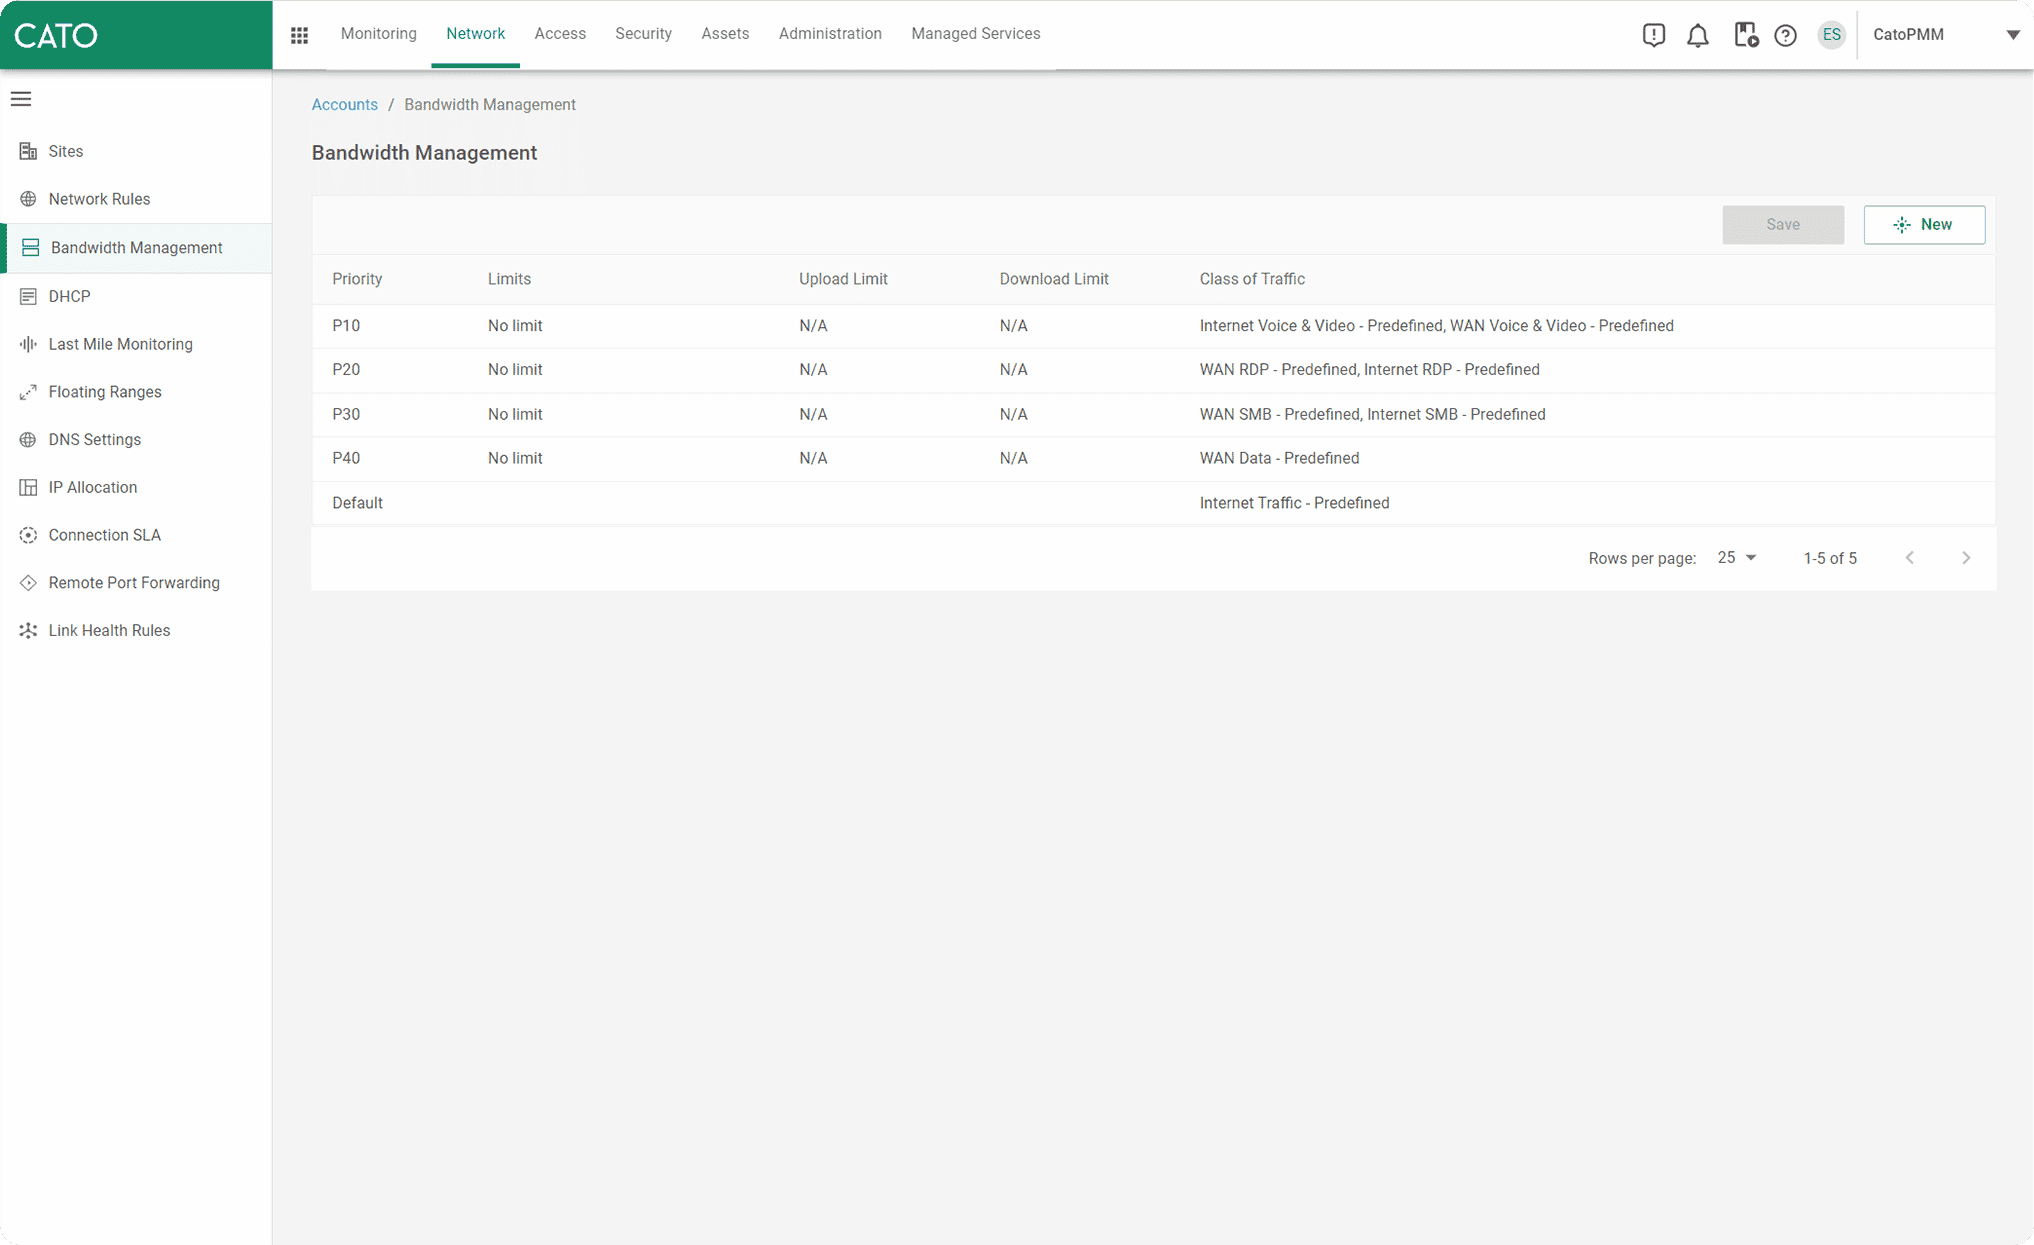Open the apps grid launcher
2034x1245 pixels.
[299, 34]
